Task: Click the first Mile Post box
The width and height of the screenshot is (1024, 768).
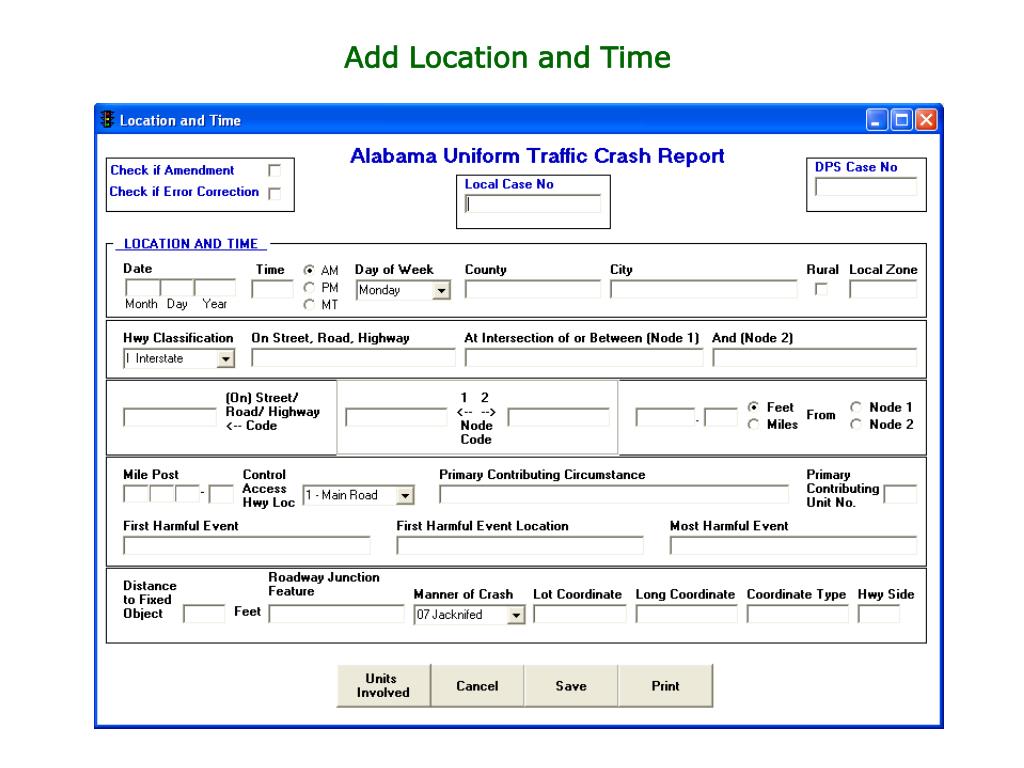Action: coord(136,494)
